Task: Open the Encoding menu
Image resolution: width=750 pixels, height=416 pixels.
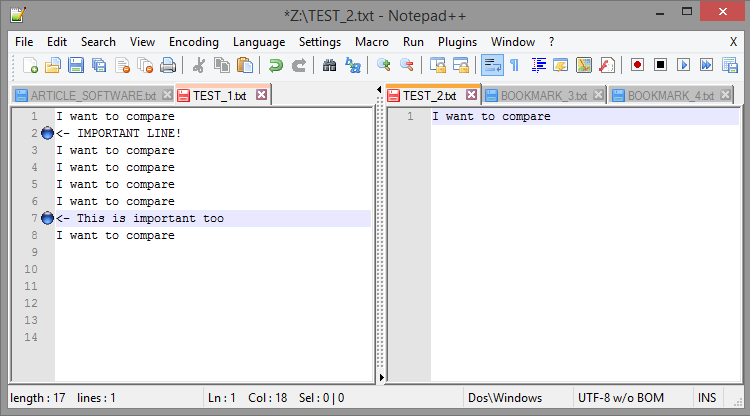Action: pos(194,42)
